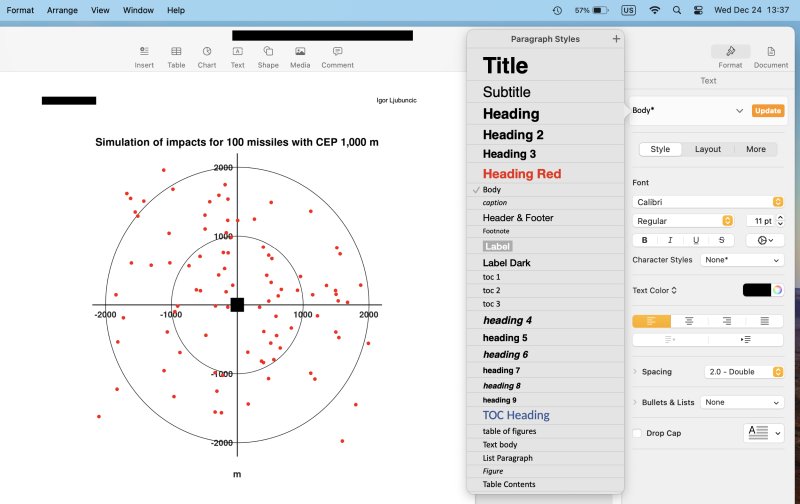Viewport: 800px width, 504px height.
Task: Open the Arrange menu
Action: pos(62,10)
